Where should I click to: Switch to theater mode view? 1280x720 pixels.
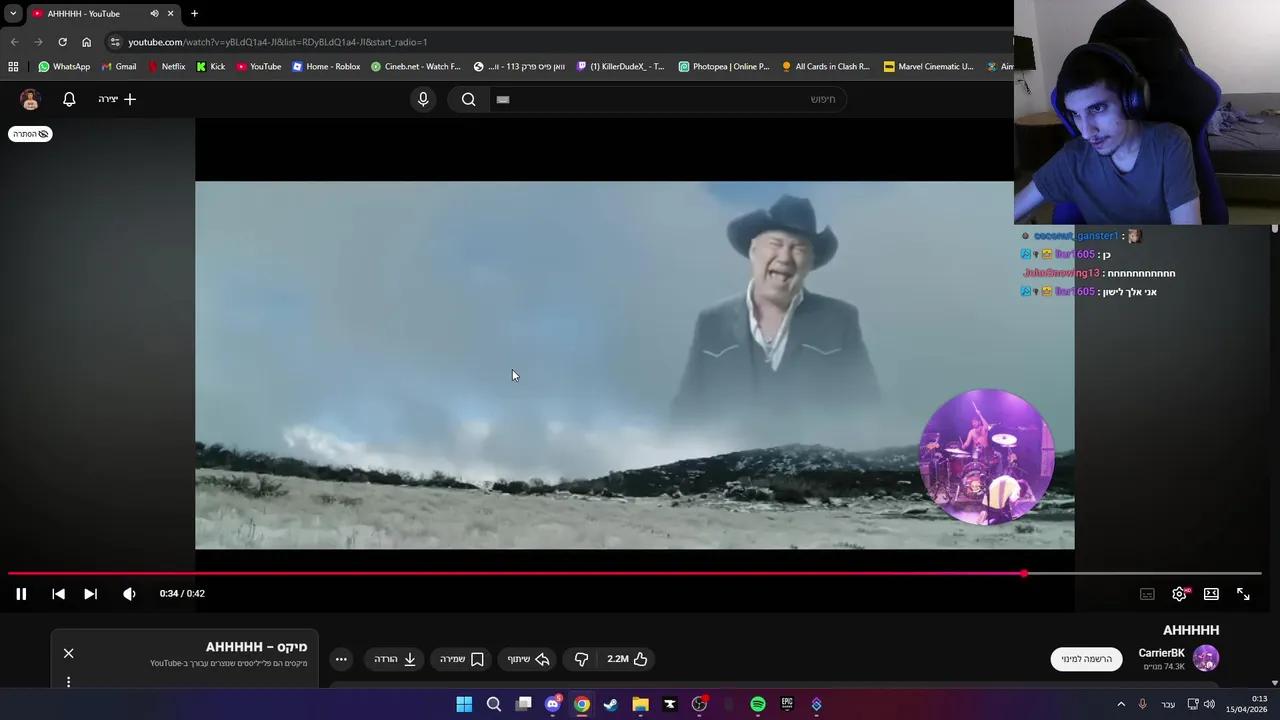[1211, 594]
